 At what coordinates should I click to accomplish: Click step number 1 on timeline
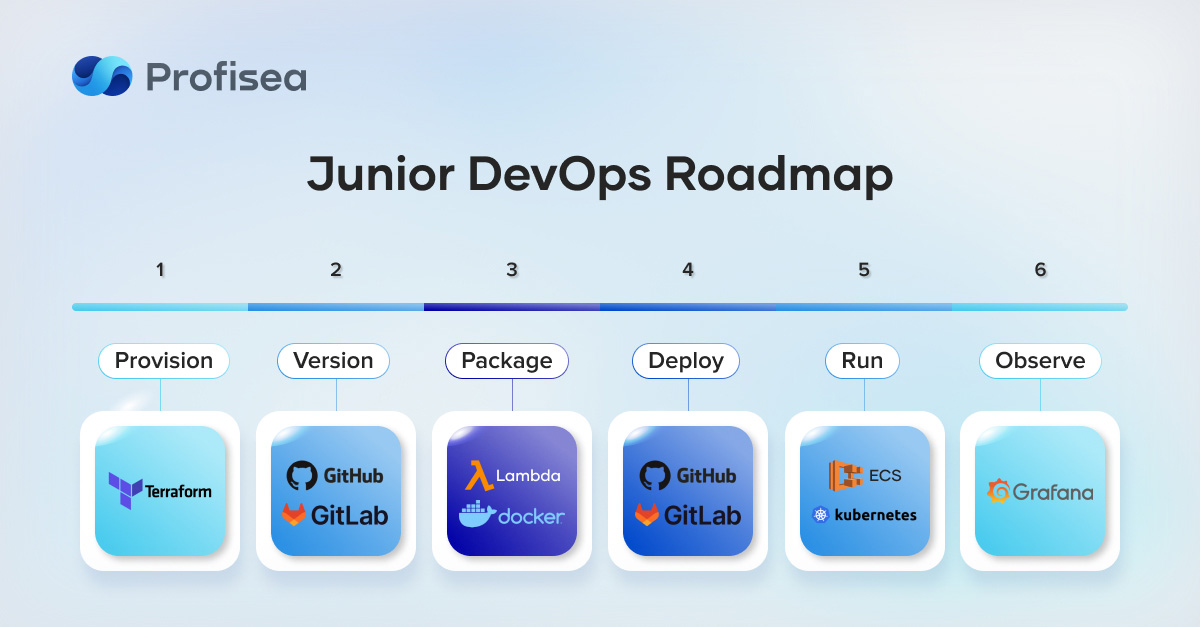click(x=160, y=269)
